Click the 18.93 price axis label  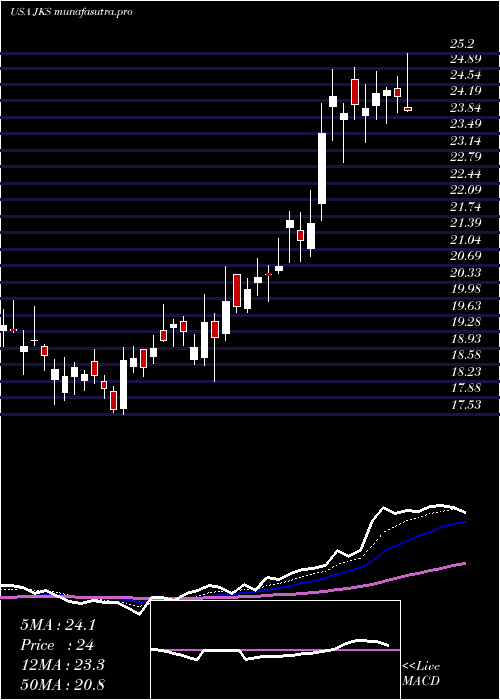(x=465, y=339)
